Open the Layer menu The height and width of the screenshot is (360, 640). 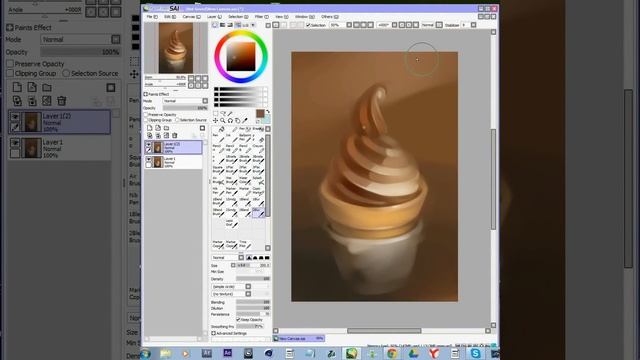214,17
